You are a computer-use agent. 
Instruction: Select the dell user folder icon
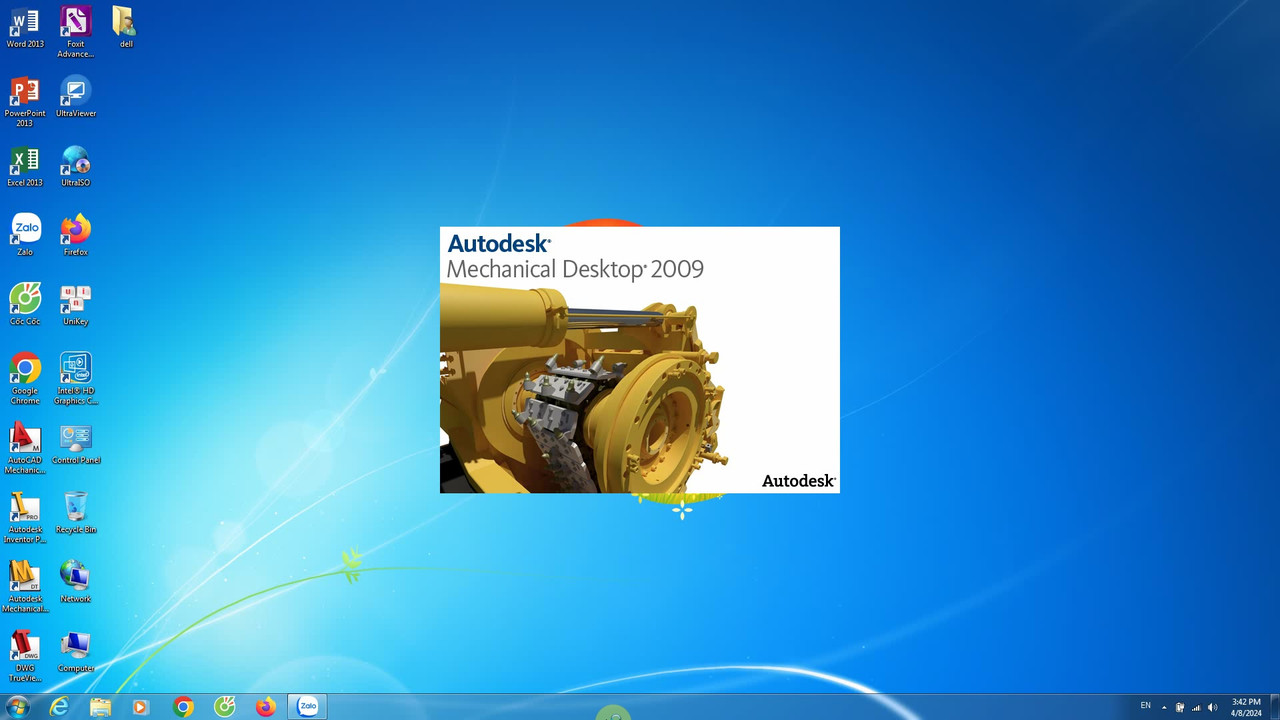tap(125, 27)
